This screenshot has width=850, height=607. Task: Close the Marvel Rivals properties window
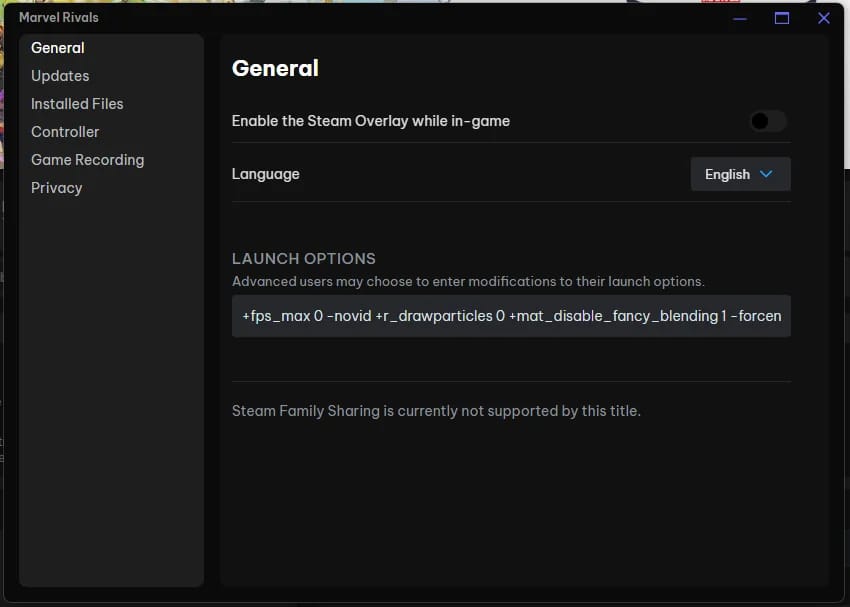[x=823, y=18]
